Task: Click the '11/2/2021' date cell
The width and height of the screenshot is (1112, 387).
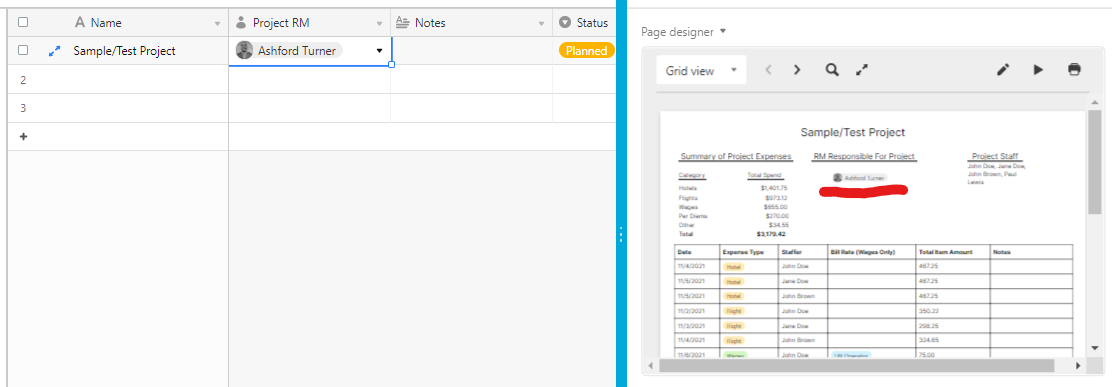Action: 691,310
